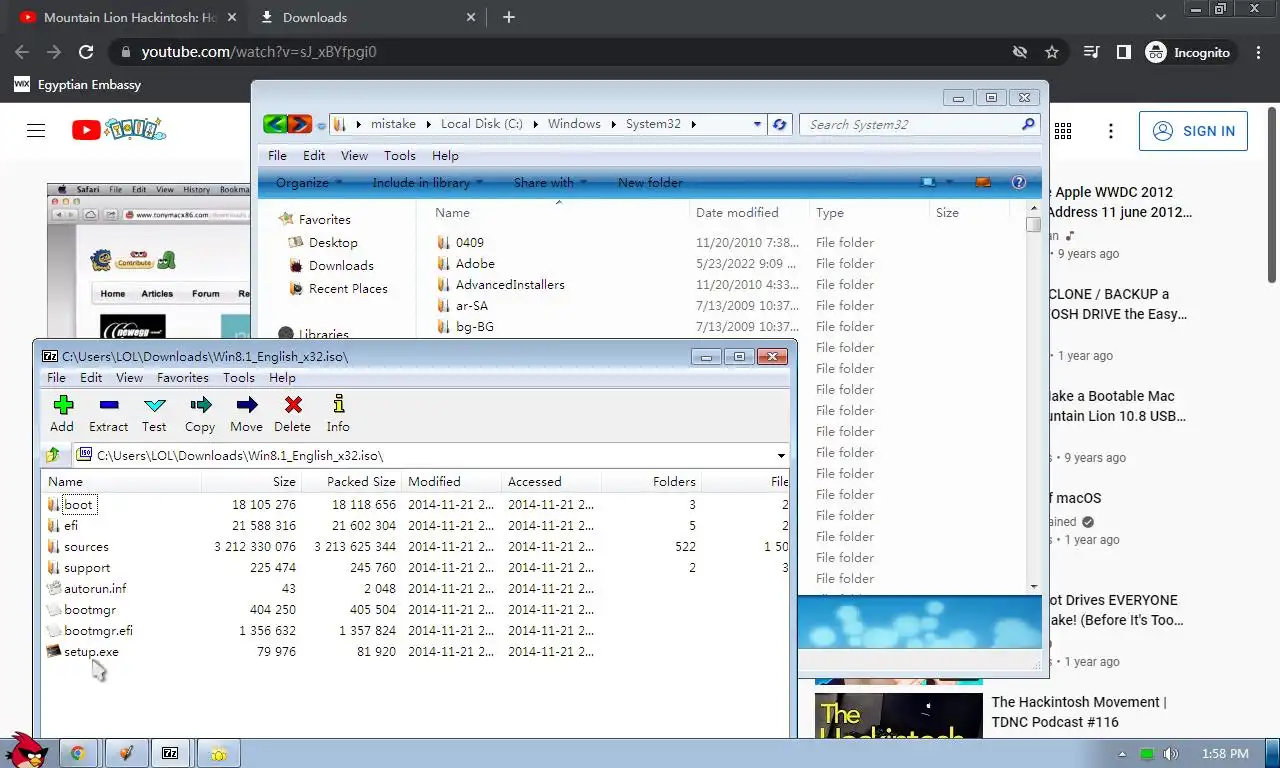This screenshot has height=768, width=1280.
Task: Go up one folder level in 7-Zip
Action: 53,455
